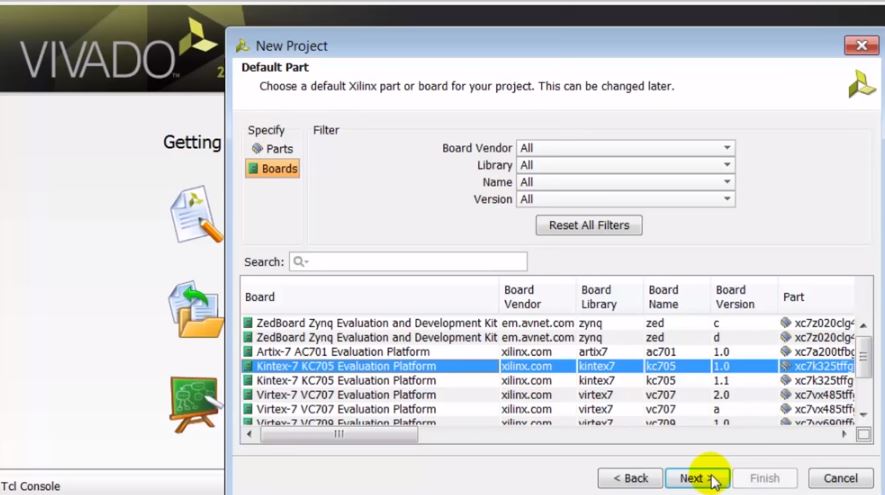This screenshot has height=495, width=885.
Task: Click the horizontal scrollbar thumb
Action: coord(339,434)
